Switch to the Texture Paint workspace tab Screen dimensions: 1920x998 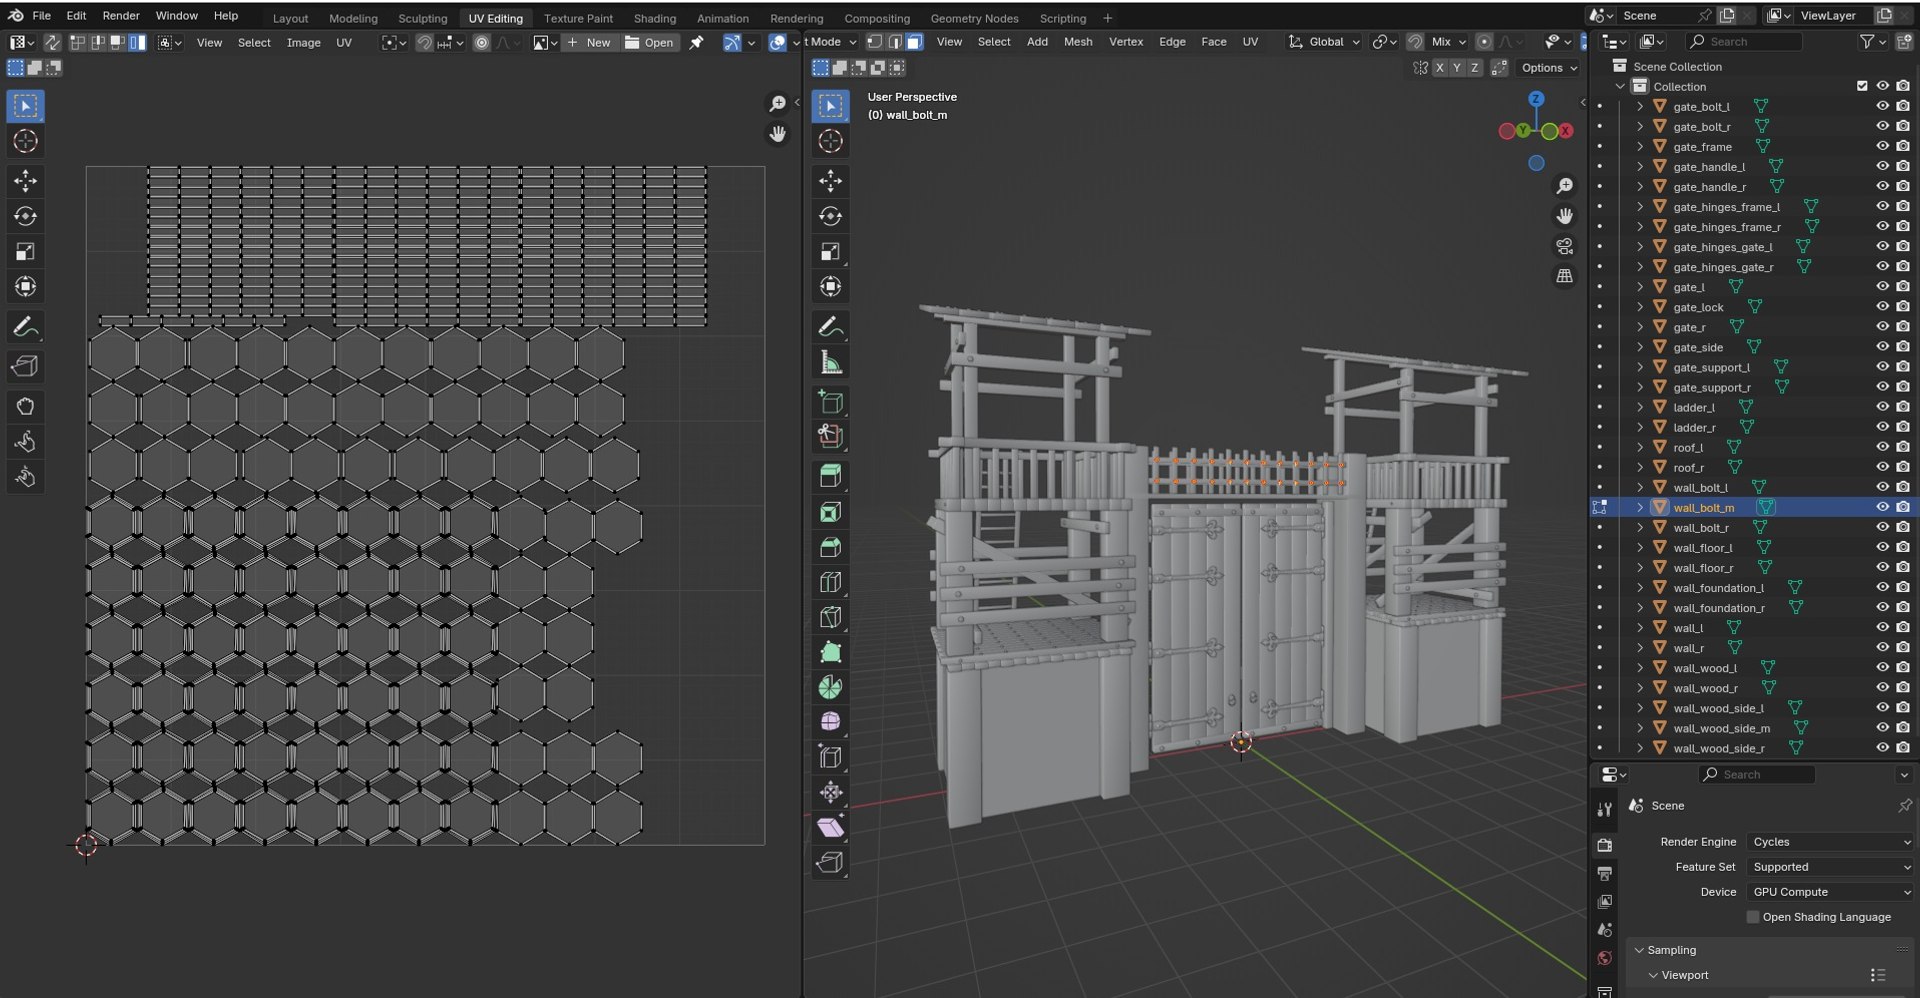(578, 18)
